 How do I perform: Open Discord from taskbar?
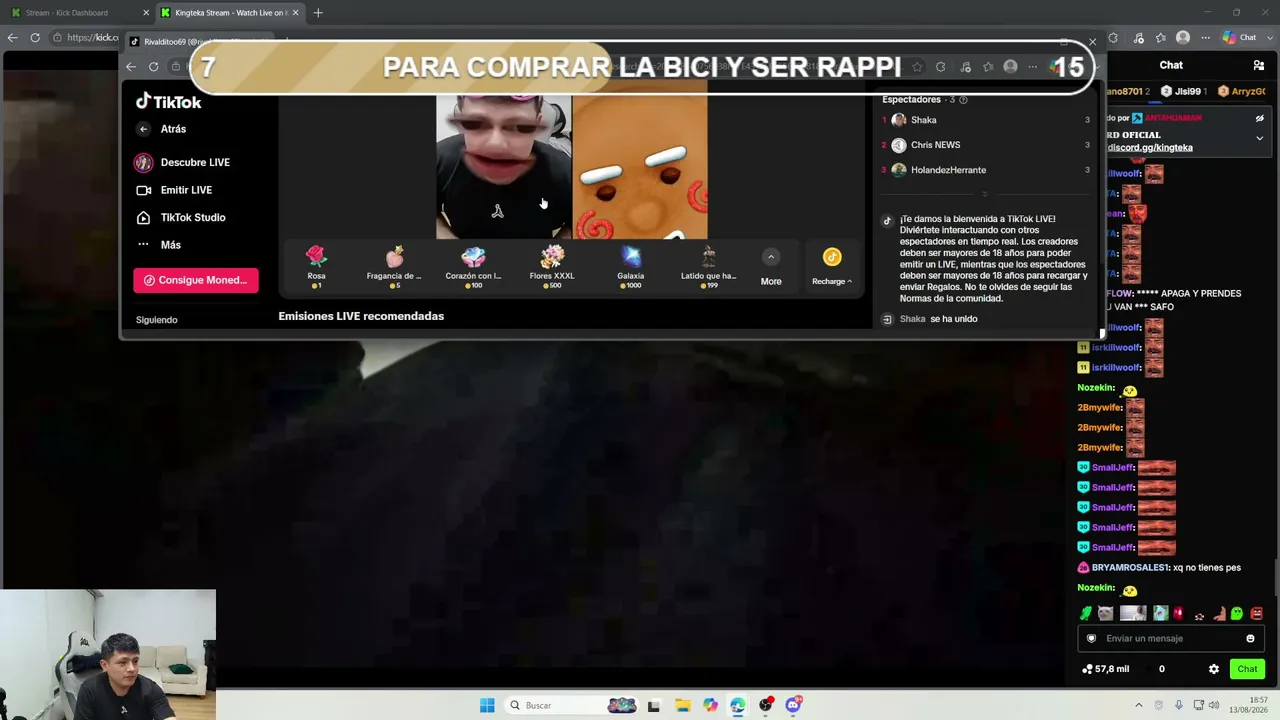point(794,705)
